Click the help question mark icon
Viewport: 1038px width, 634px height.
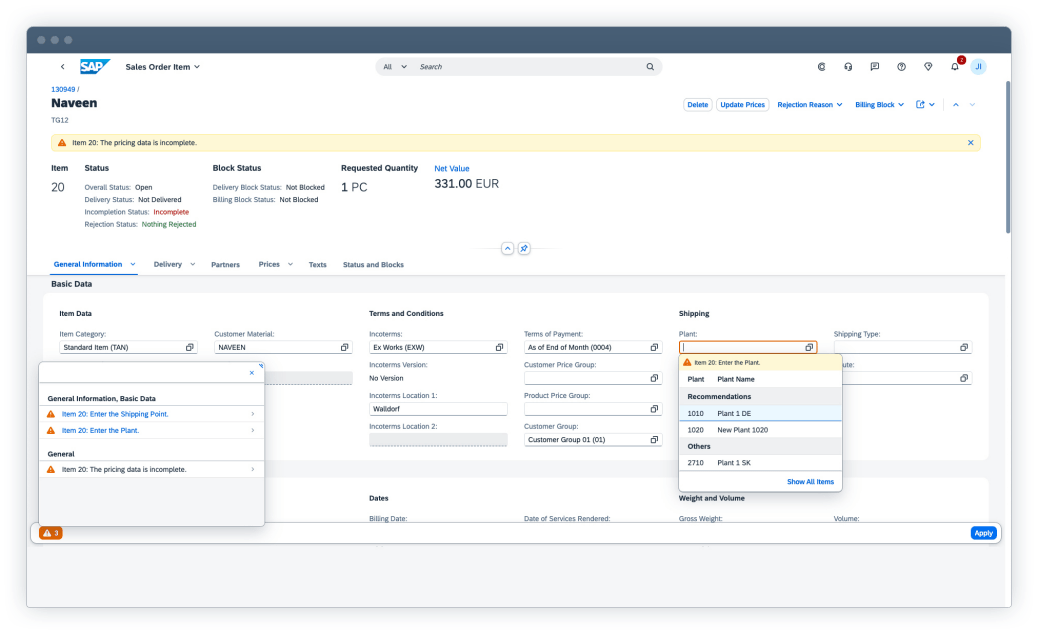tap(901, 67)
